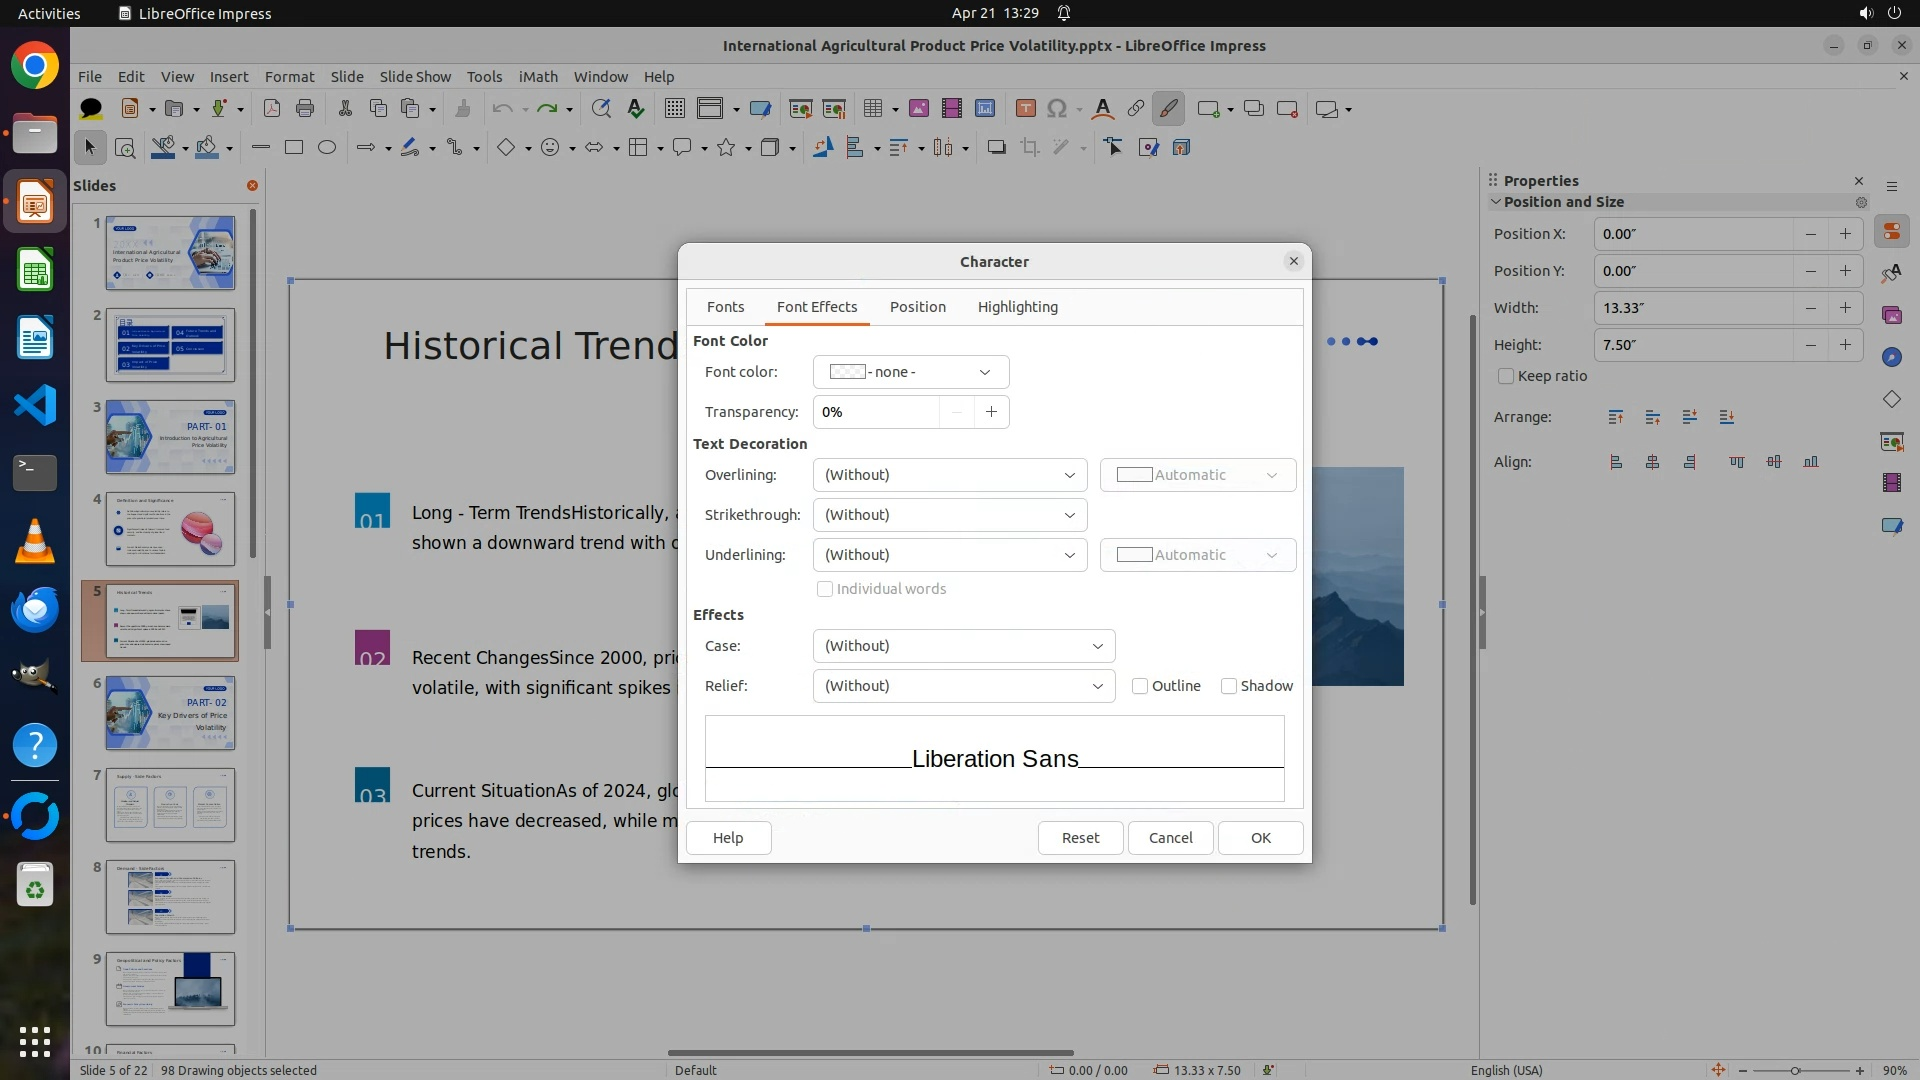Image resolution: width=1920 pixels, height=1080 pixels.
Task: Select the Ellipse drawing tool
Action: click(327, 148)
